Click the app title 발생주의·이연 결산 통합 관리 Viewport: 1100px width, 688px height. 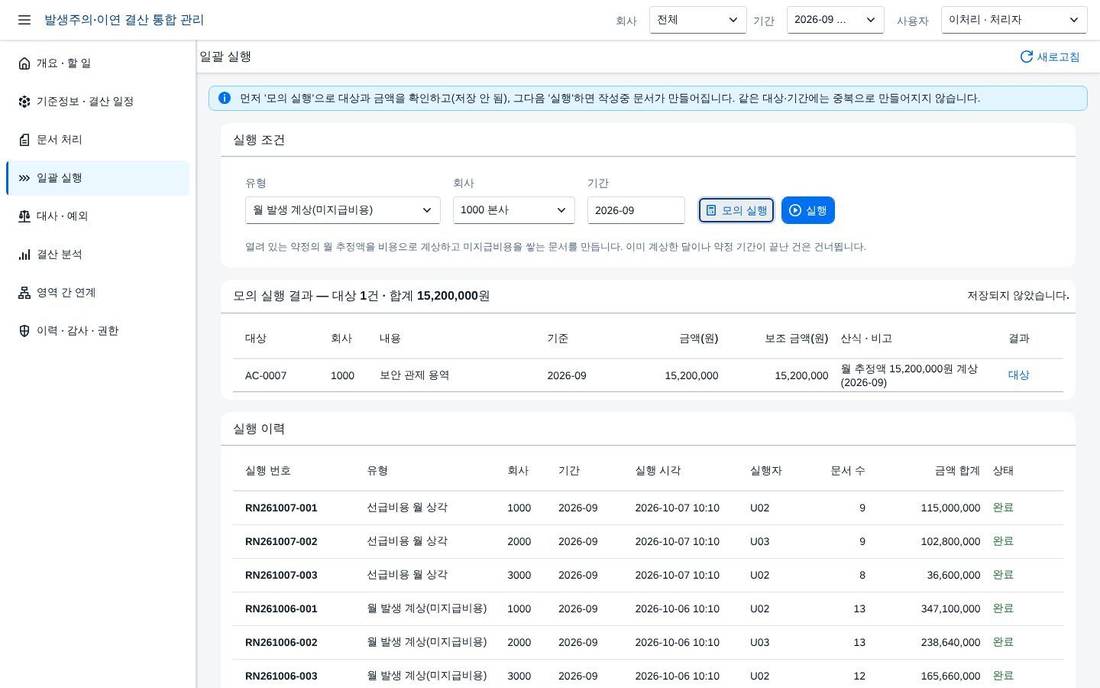pos(124,20)
